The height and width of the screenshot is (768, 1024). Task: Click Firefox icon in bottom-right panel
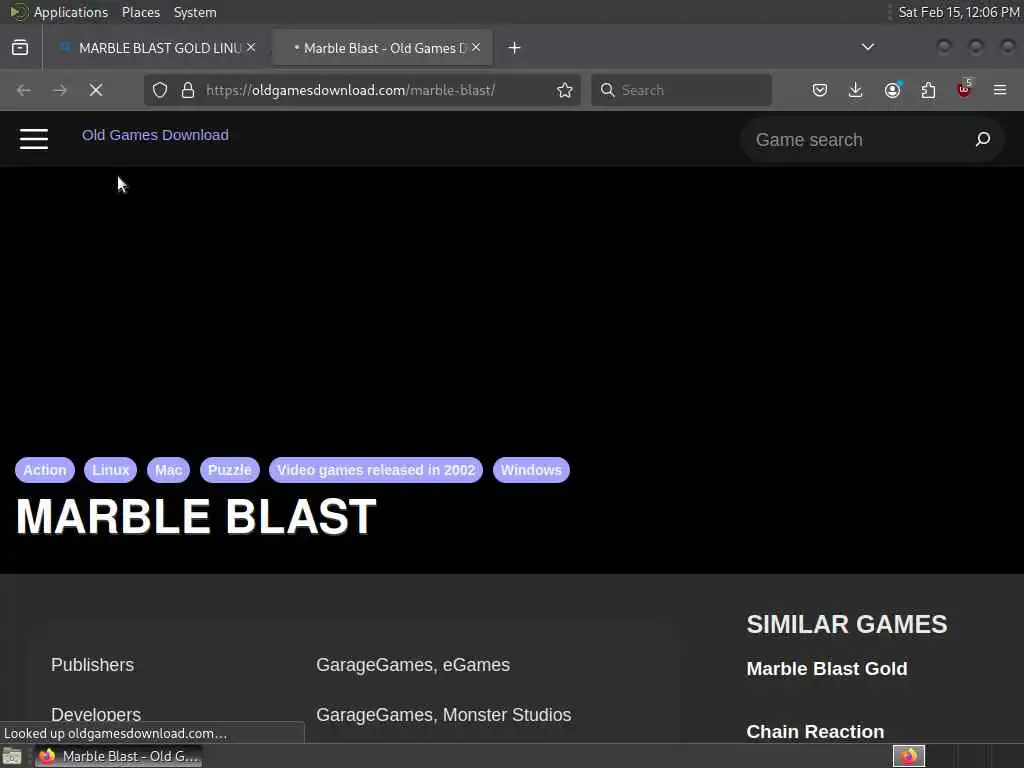(x=909, y=756)
